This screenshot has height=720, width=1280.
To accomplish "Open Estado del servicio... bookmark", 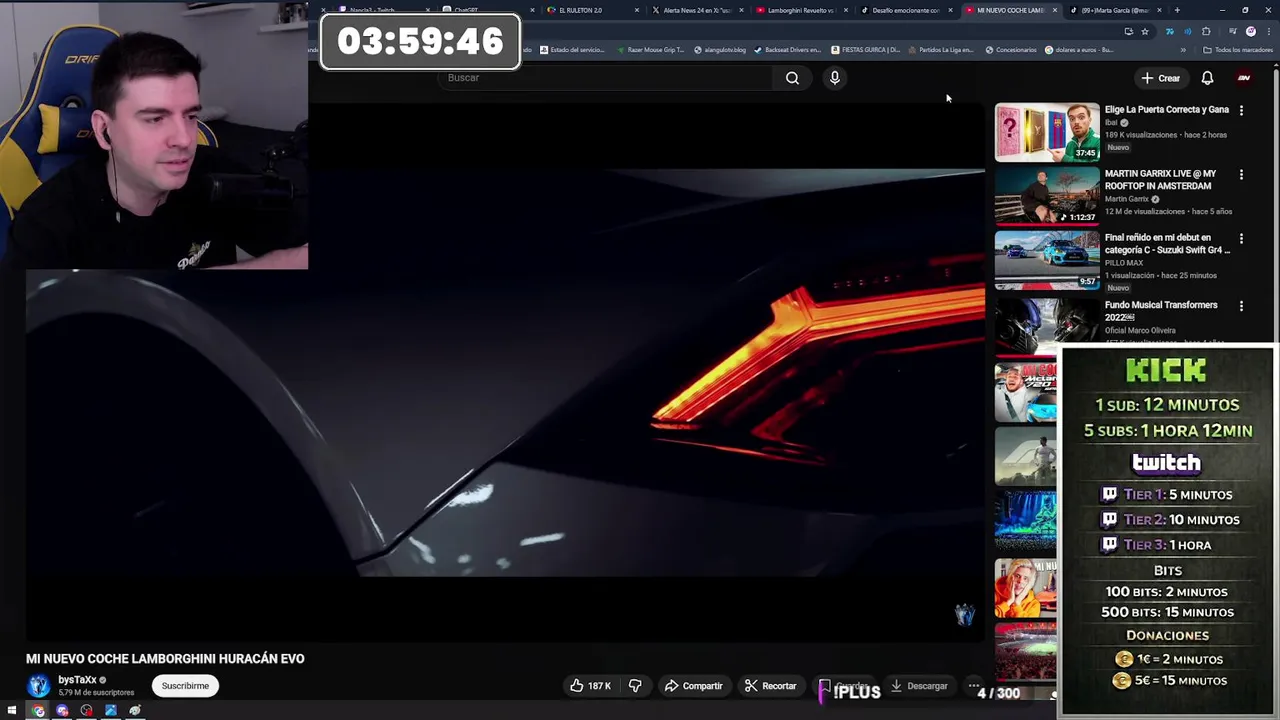I will pyautogui.click(x=573, y=50).
